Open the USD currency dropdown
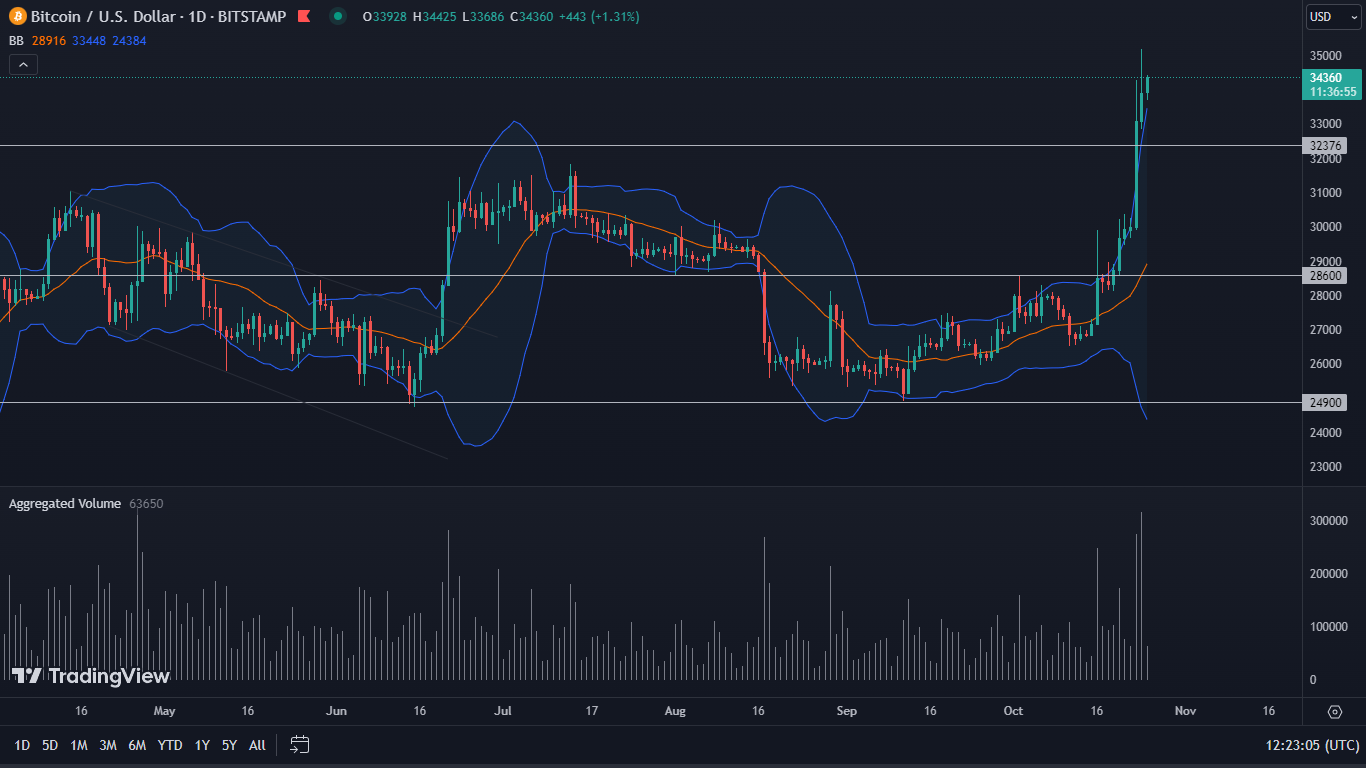 pos(1335,17)
